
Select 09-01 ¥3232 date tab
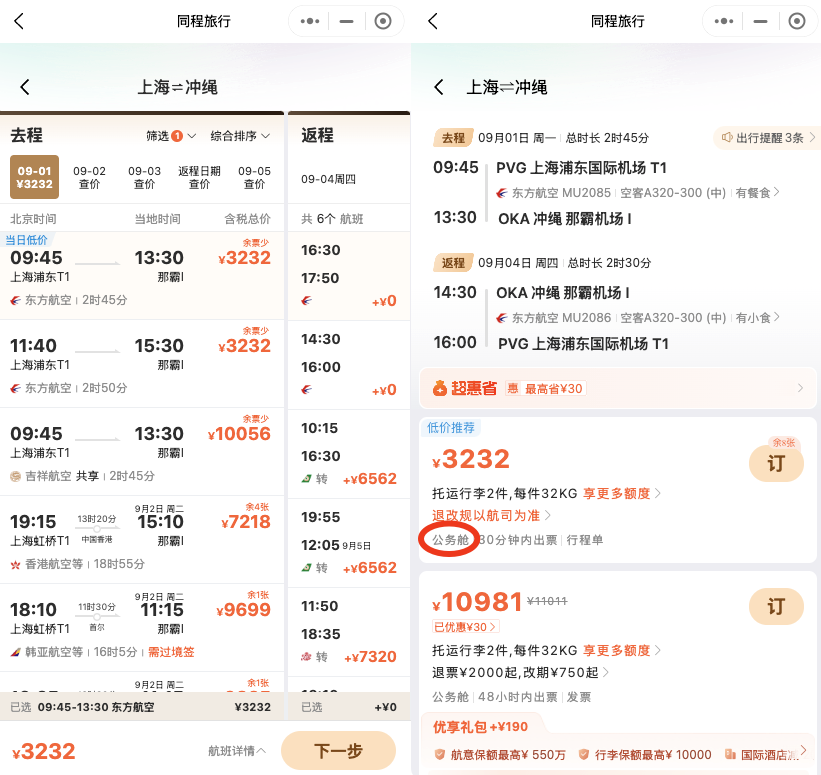[35, 177]
